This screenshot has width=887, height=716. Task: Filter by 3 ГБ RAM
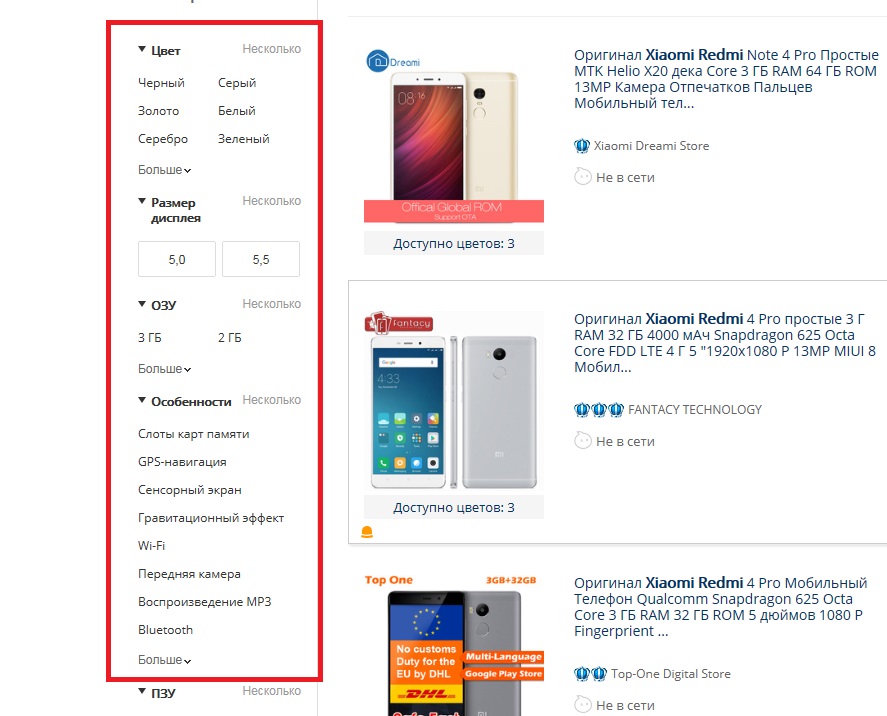point(149,338)
